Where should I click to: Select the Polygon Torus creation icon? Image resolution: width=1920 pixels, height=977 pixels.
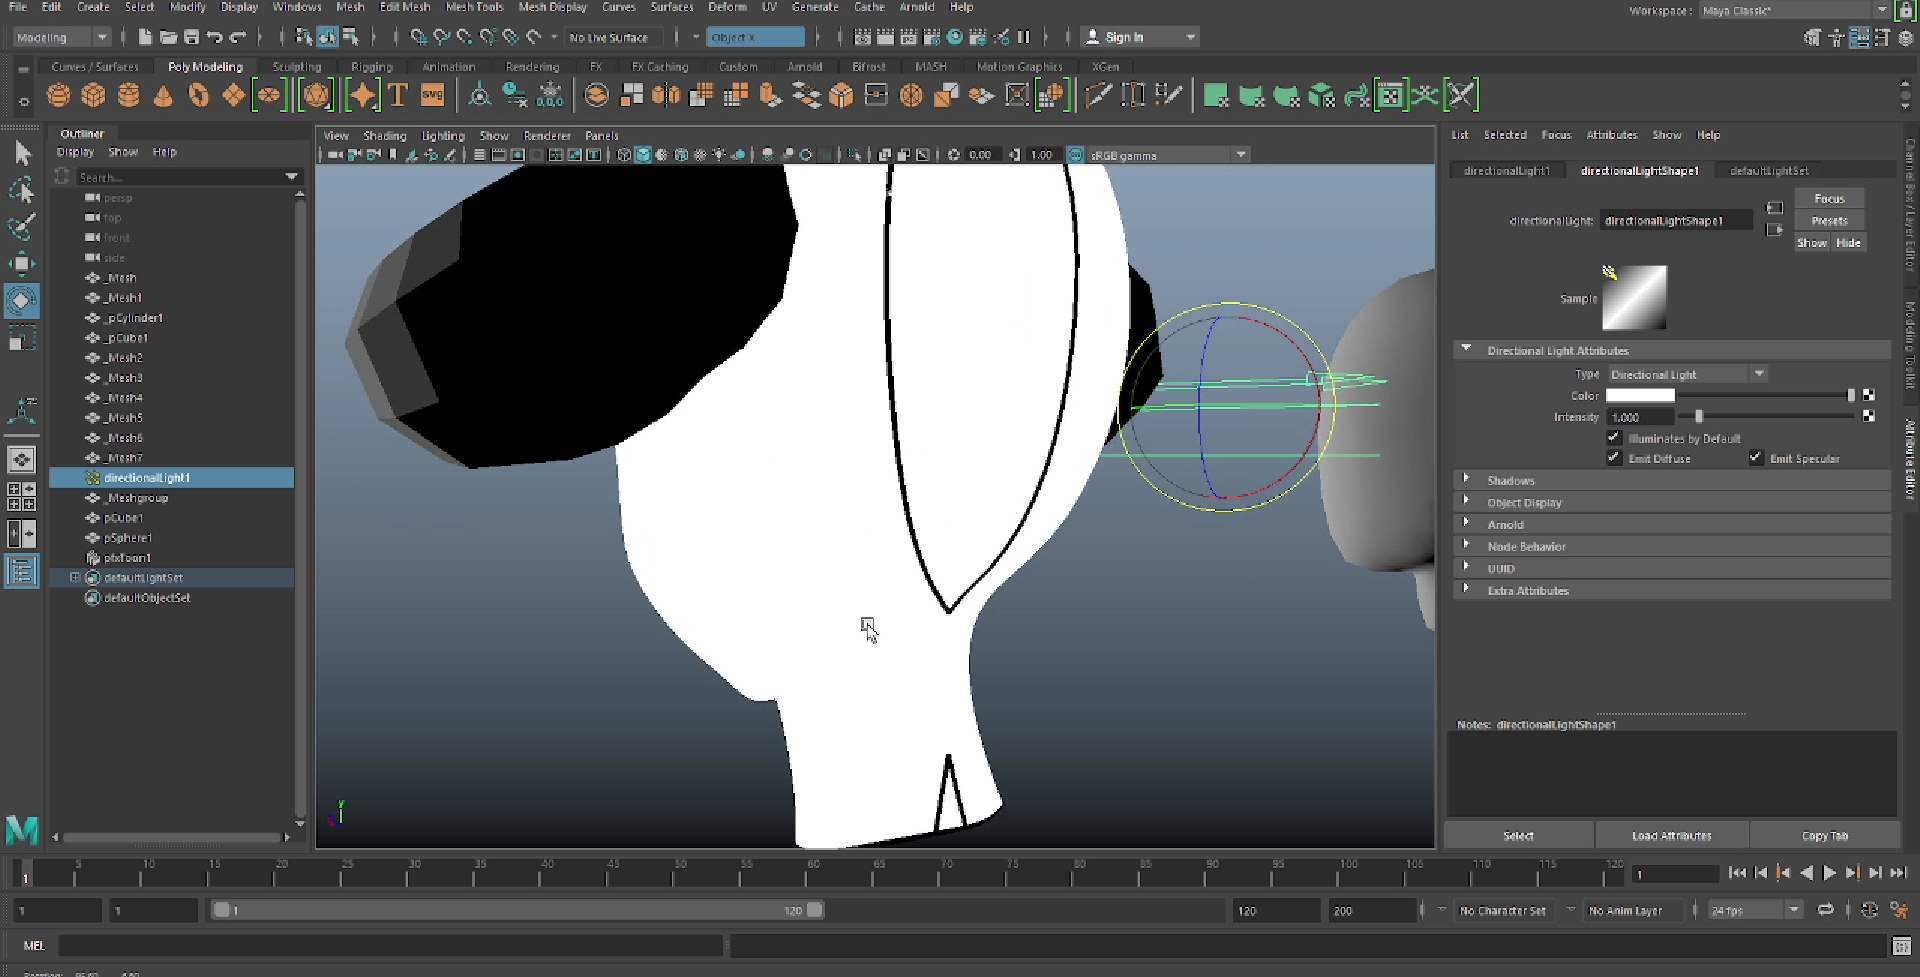point(198,94)
